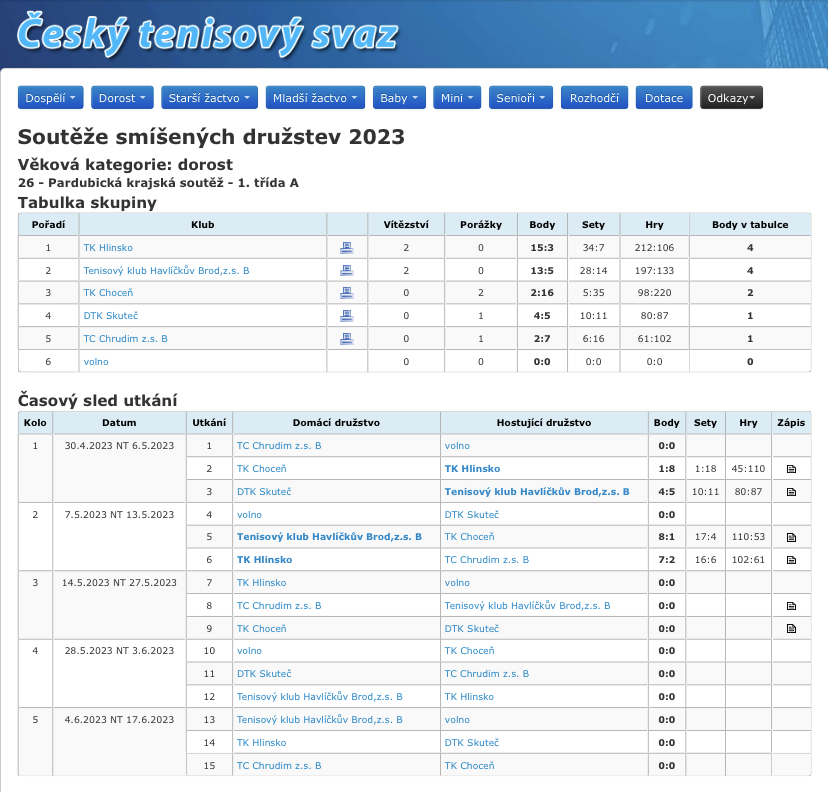Open away team TK Choceň in match 5
This screenshot has width=828, height=792.
coord(469,536)
